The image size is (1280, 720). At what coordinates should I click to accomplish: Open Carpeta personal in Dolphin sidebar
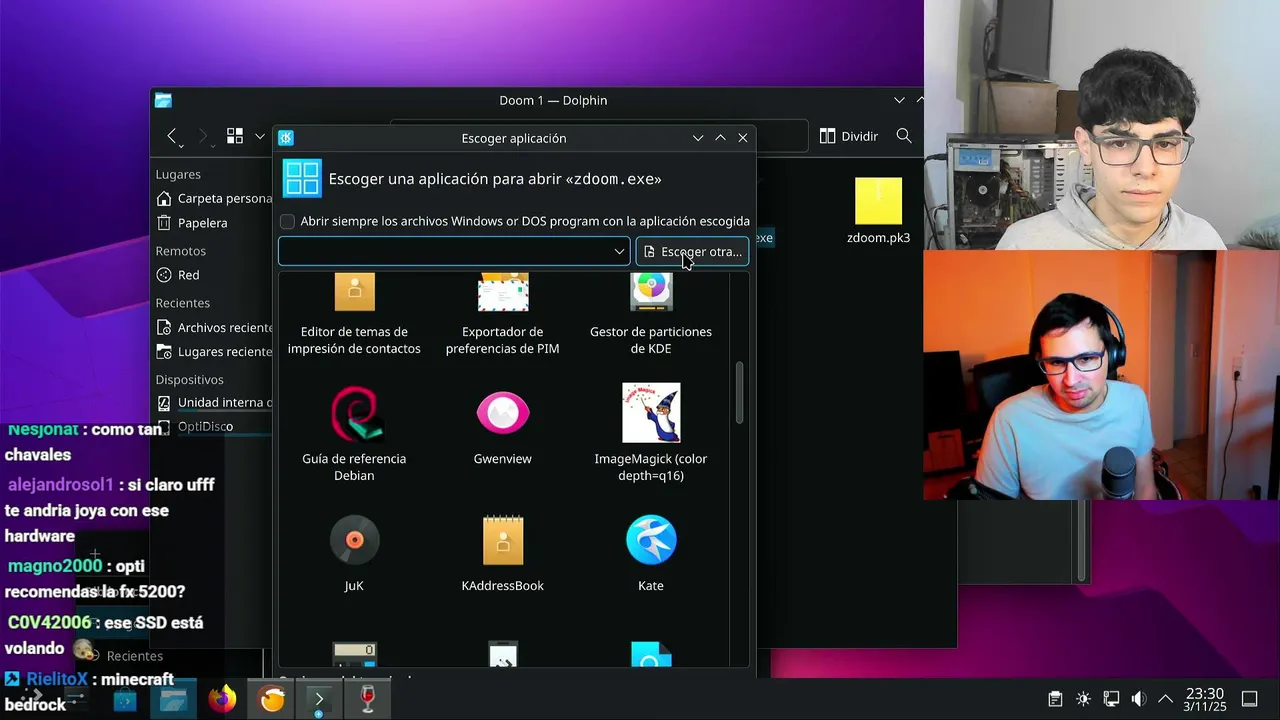pyautogui.click(x=214, y=198)
